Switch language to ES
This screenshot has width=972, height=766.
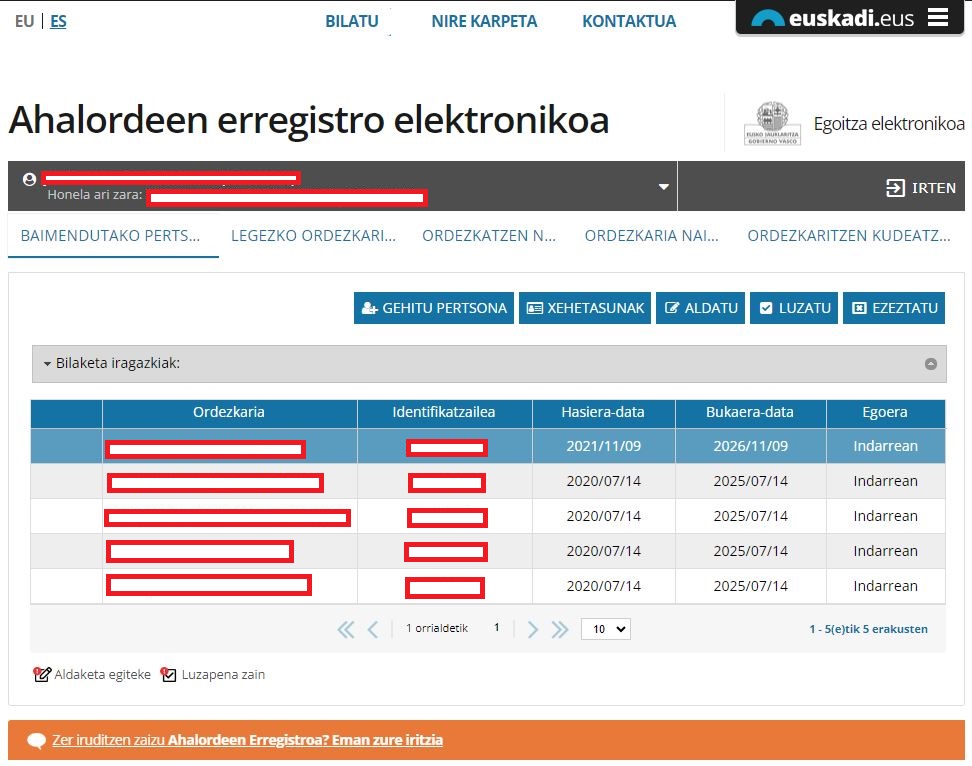coord(58,21)
